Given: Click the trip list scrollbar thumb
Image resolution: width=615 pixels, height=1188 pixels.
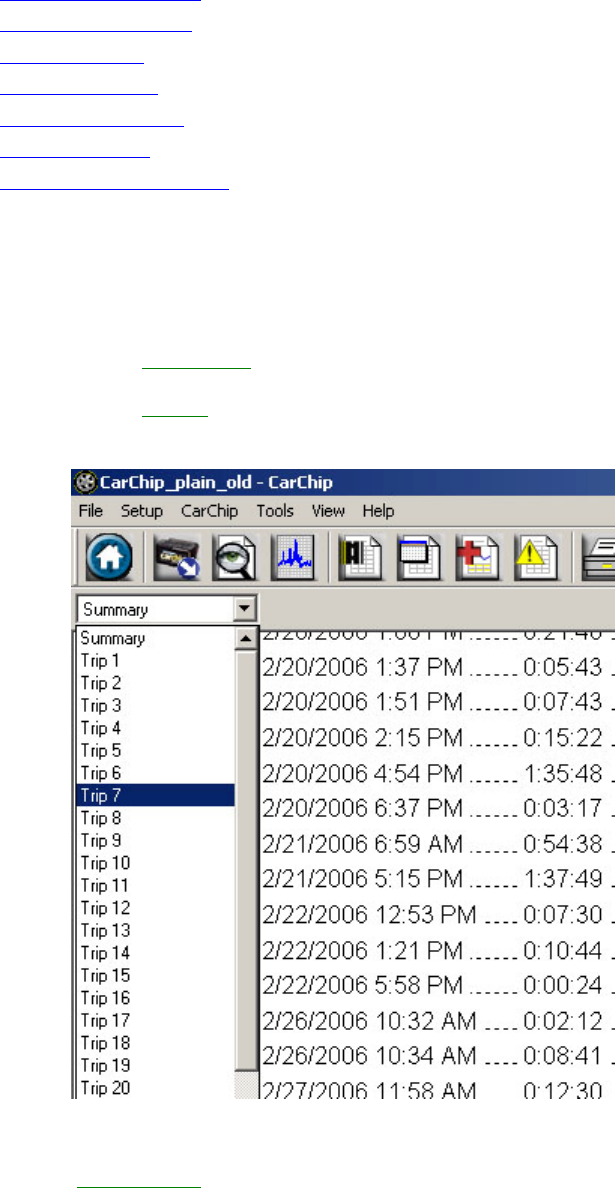Looking at the screenshot, I should click(x=246, y=860).
